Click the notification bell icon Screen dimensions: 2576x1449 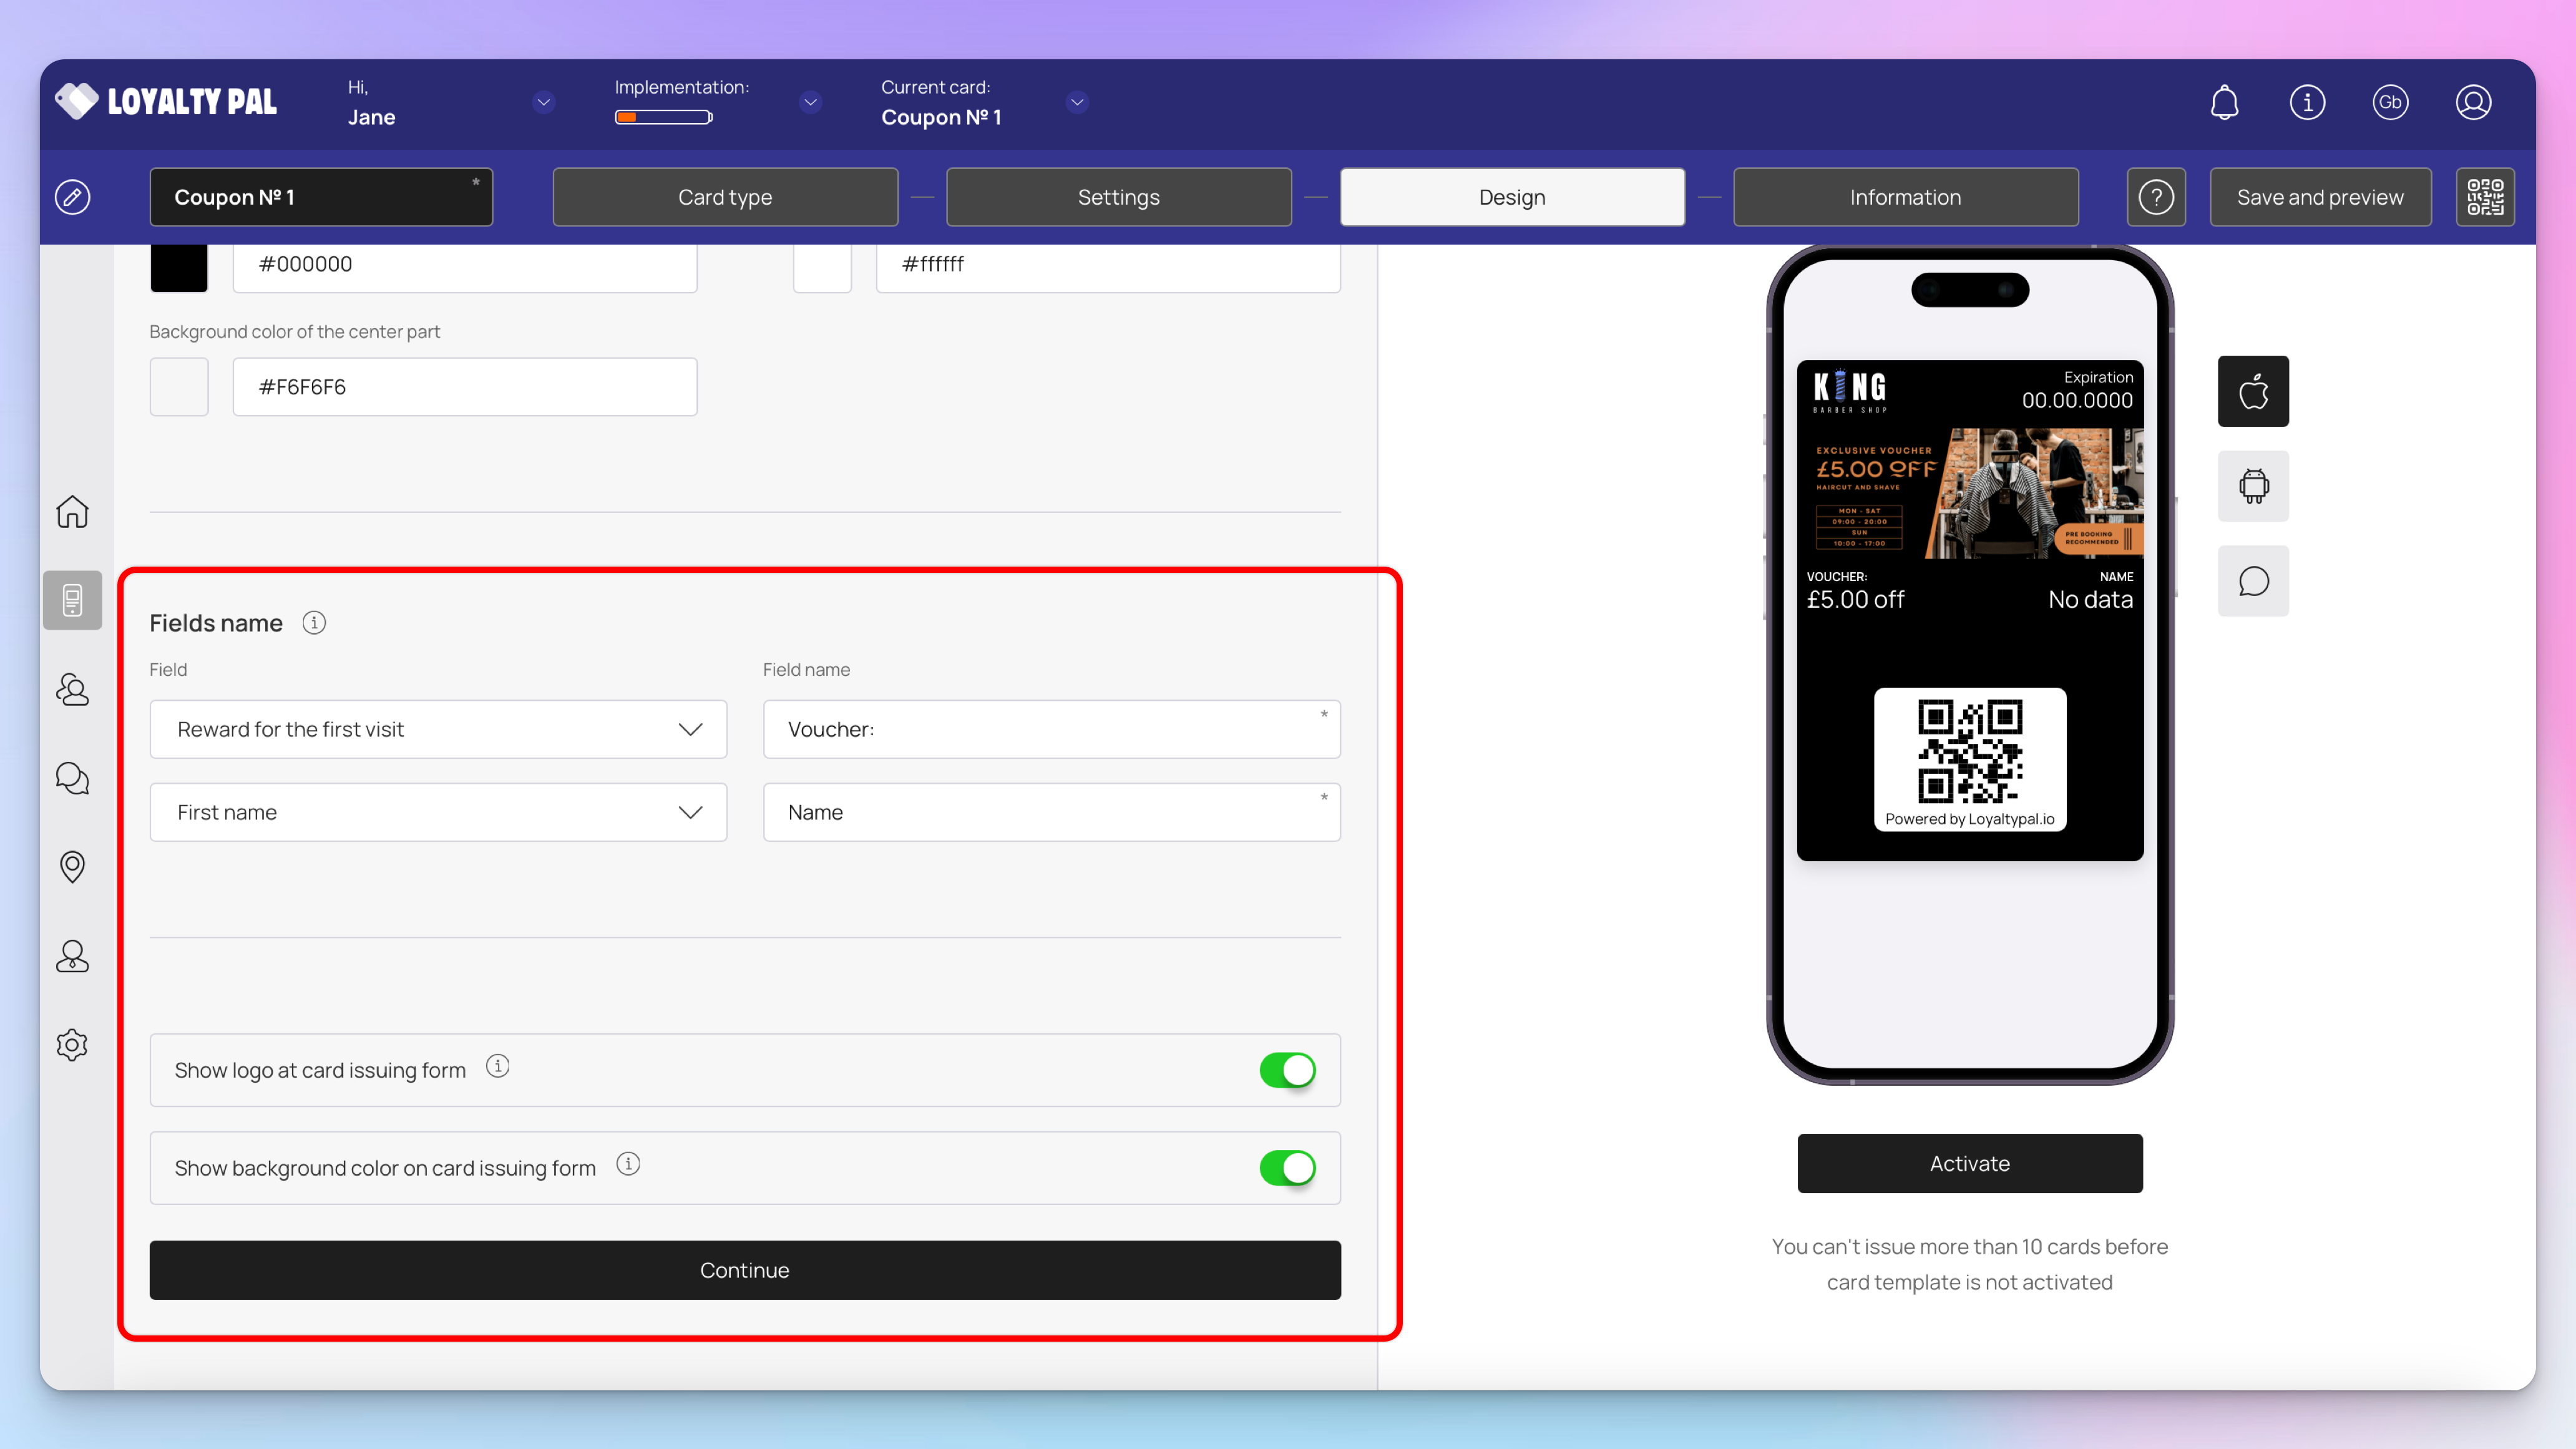pyautogui.click(x=2224, y=102)
